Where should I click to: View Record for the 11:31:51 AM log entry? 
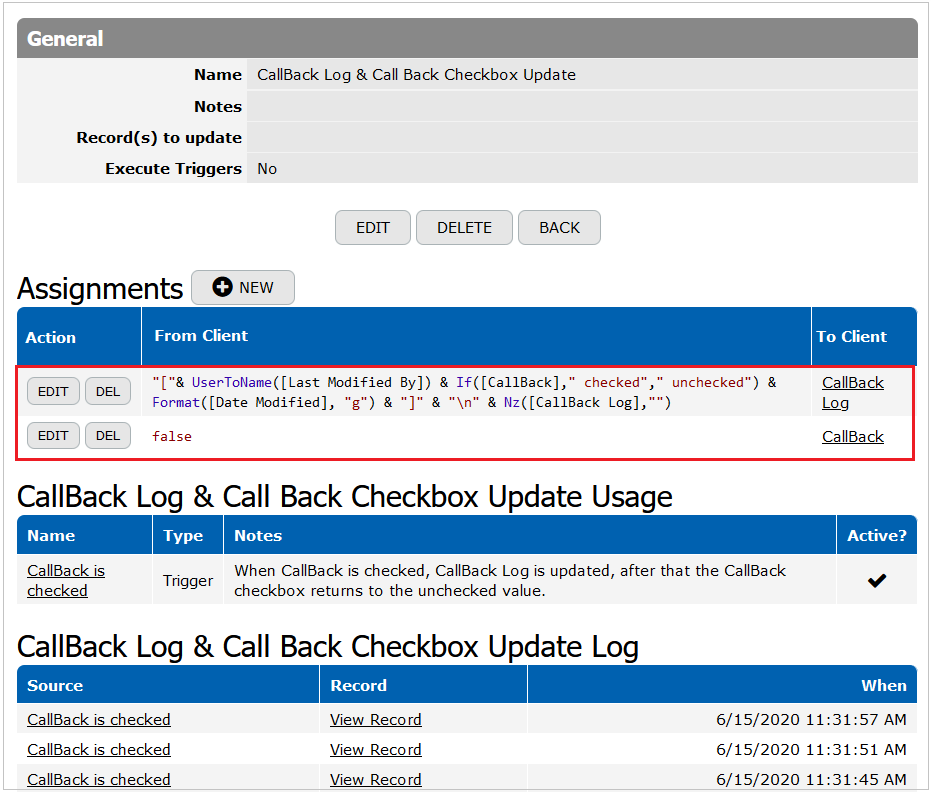pyautogui.click(x=375, y=750)
